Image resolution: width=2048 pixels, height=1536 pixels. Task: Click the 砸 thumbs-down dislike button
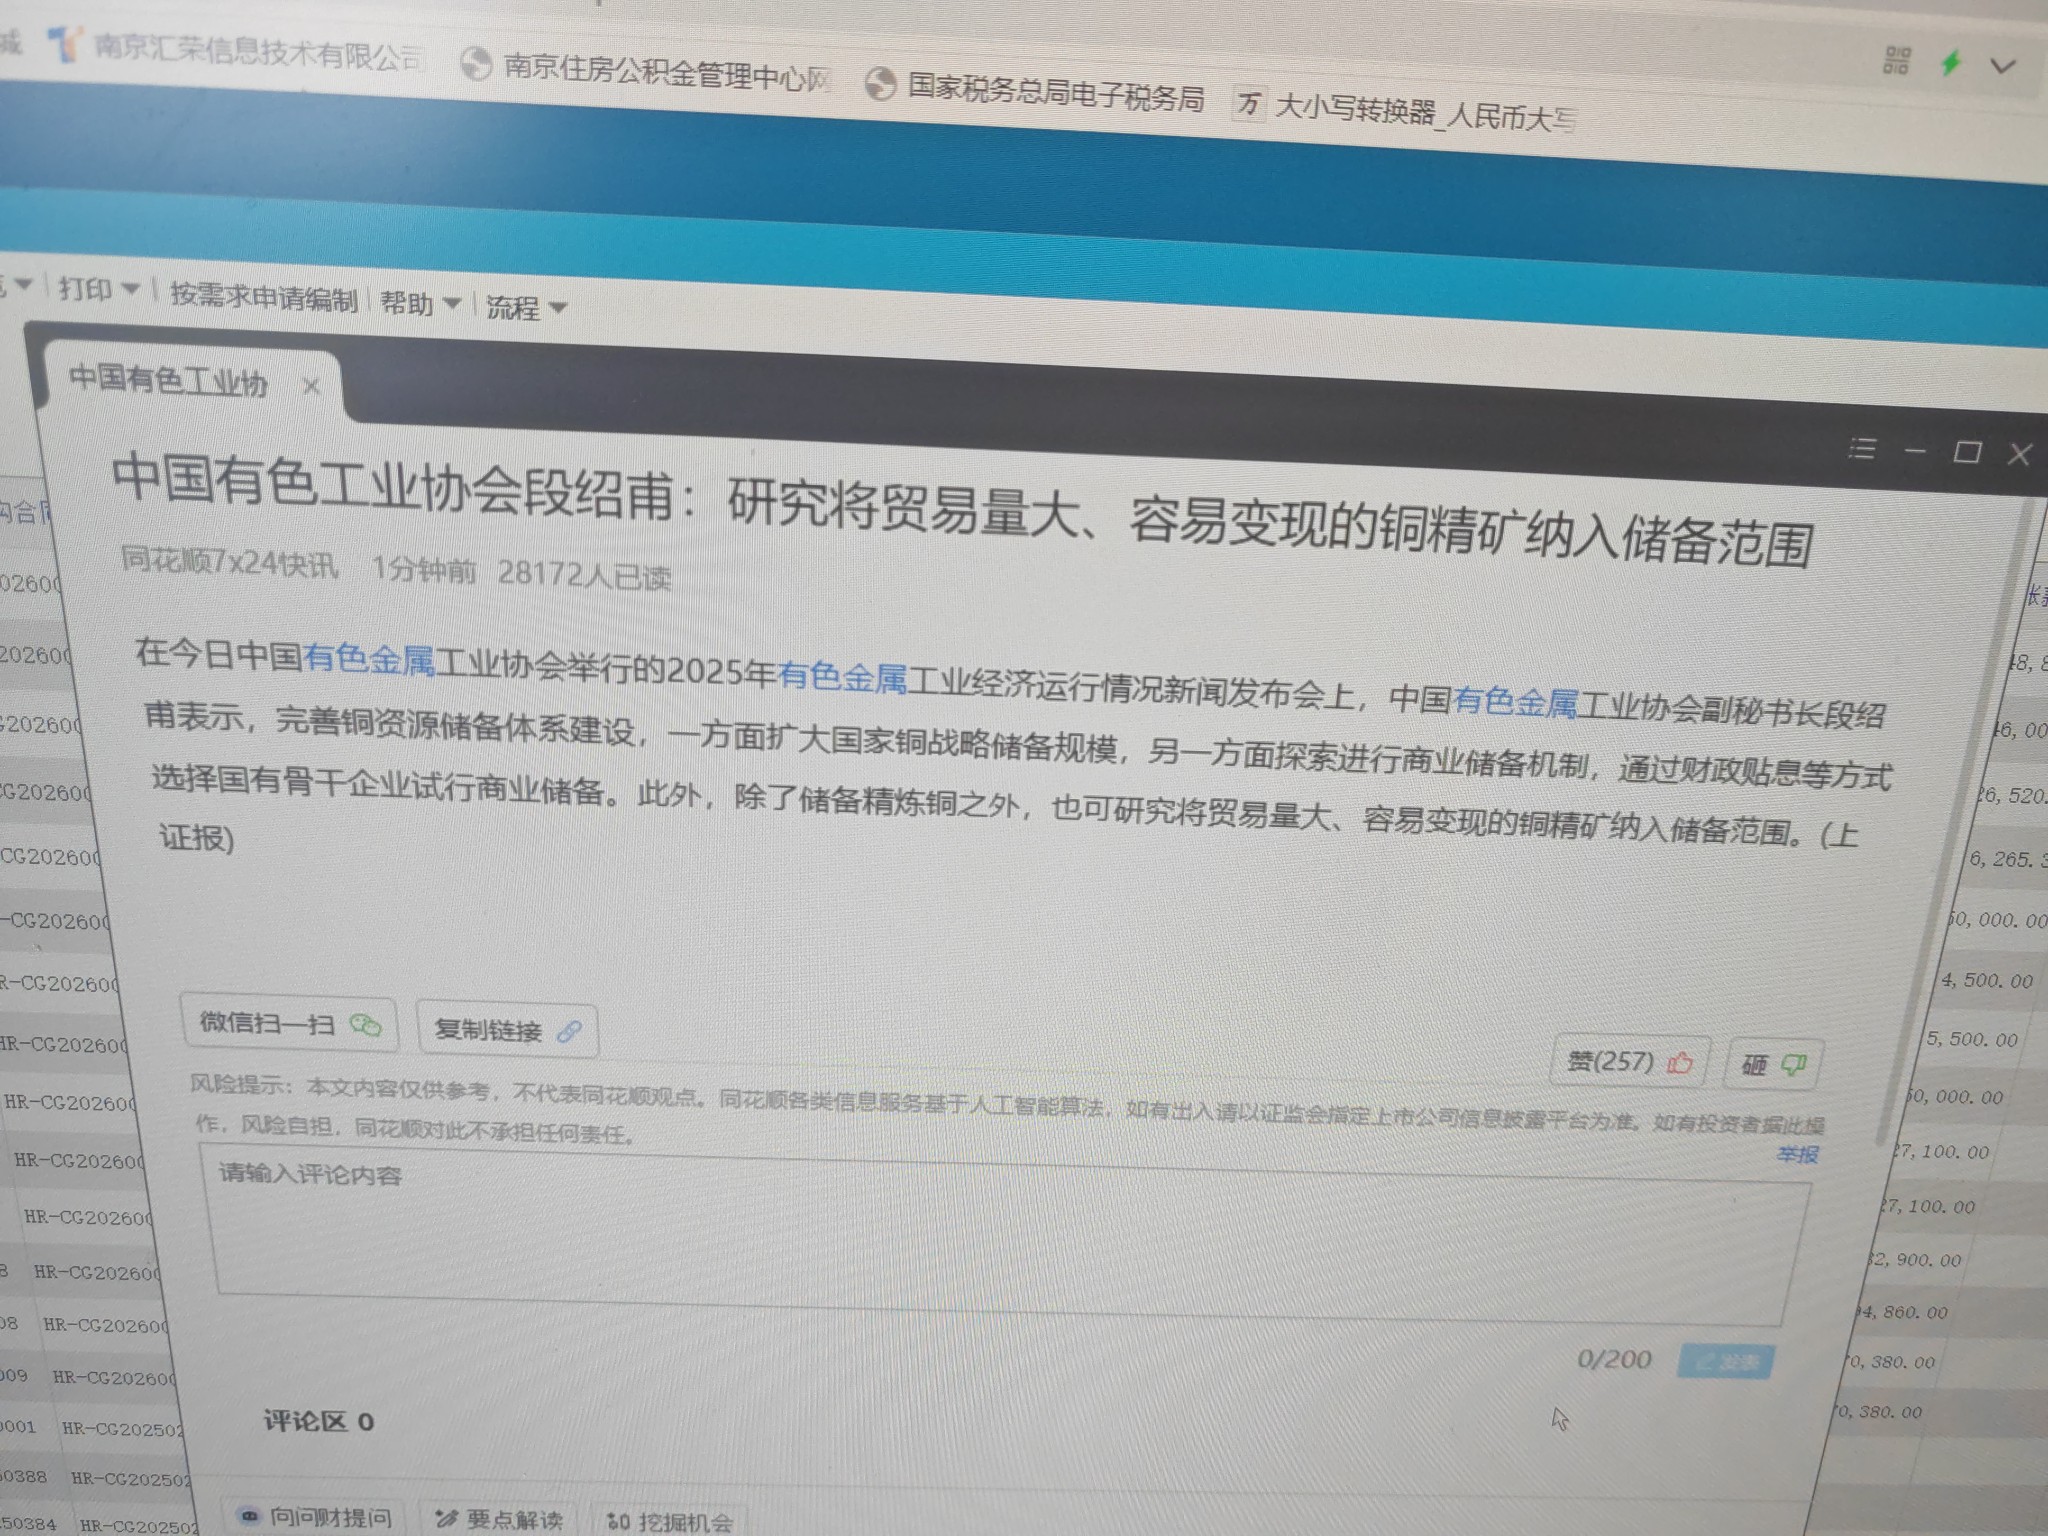point(1773,1065)
